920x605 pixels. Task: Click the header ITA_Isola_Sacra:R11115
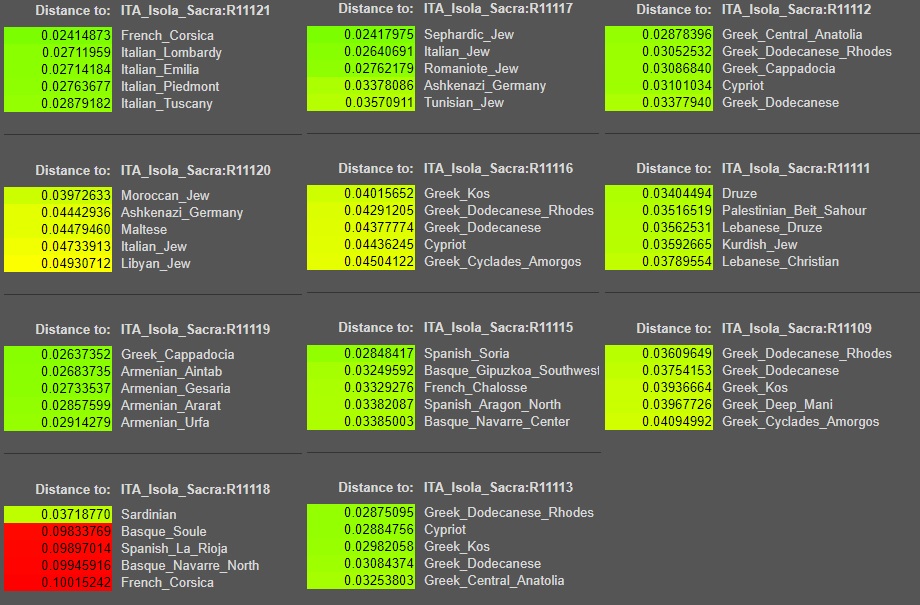[x=498, y=327]
